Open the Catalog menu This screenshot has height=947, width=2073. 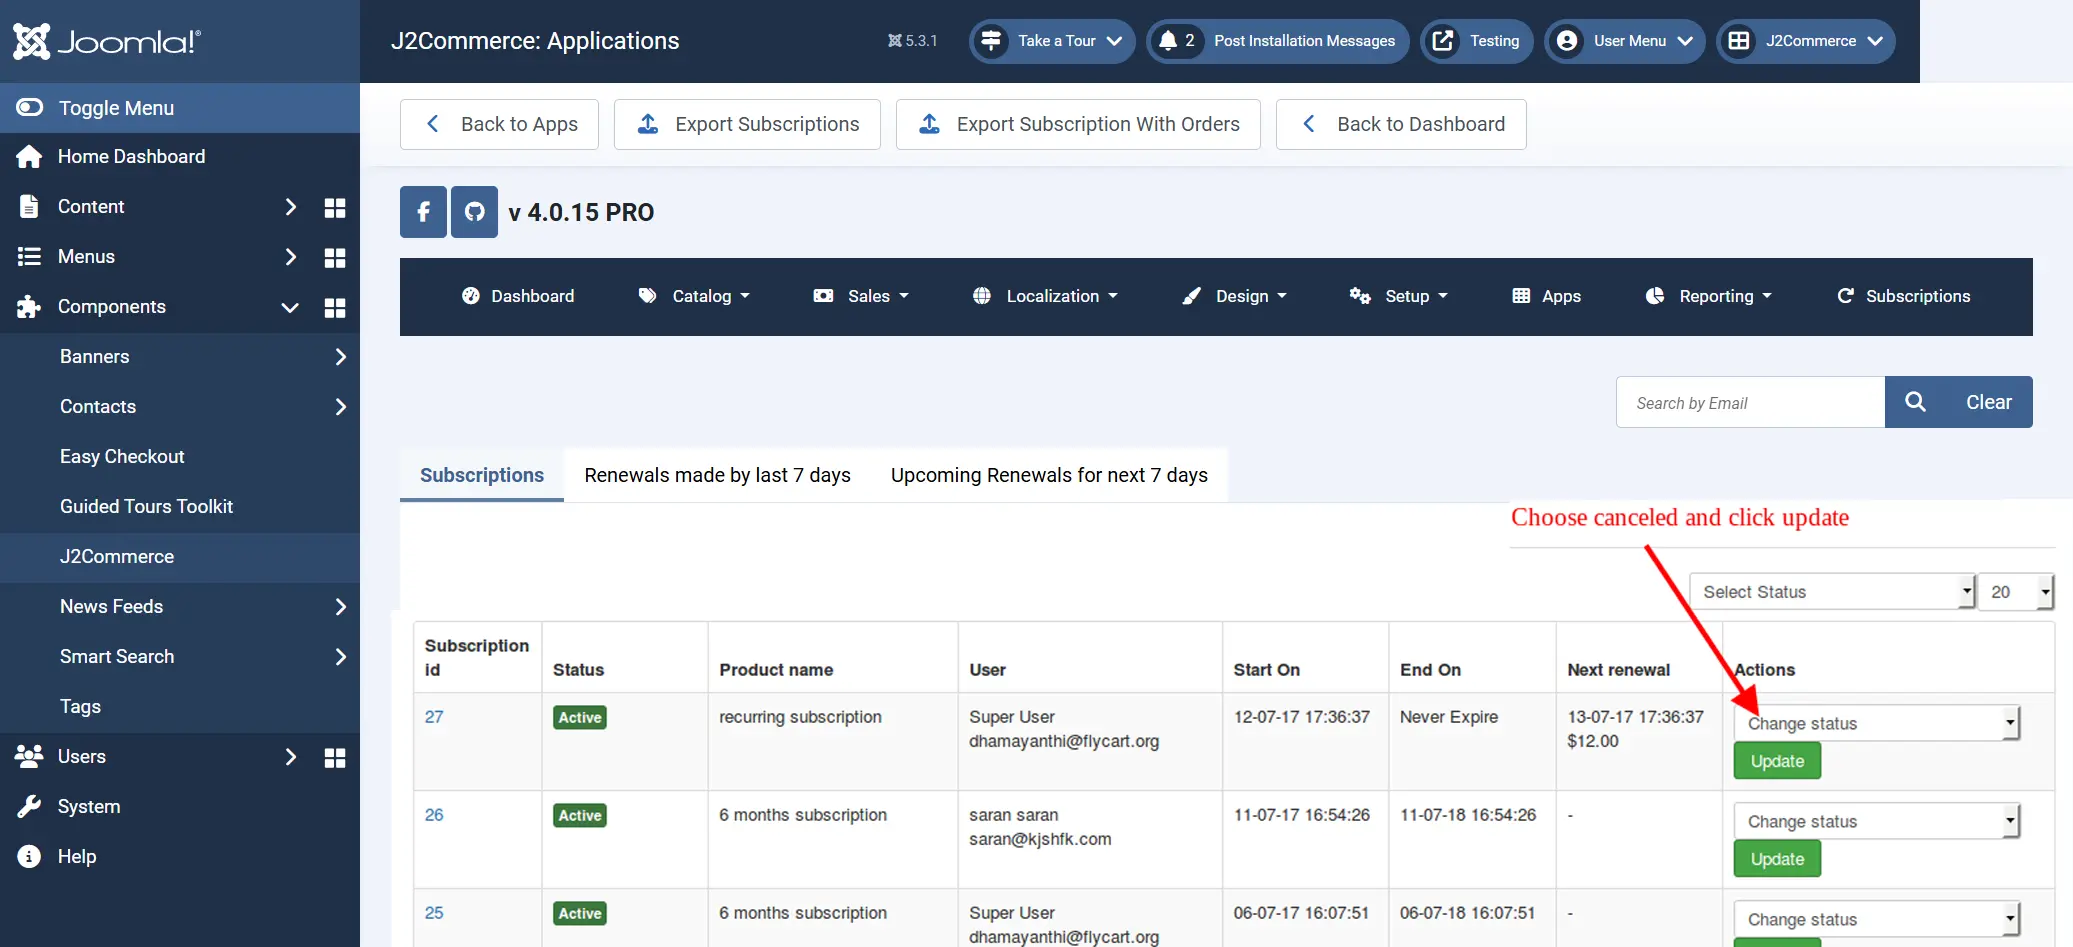coord(694,296)
